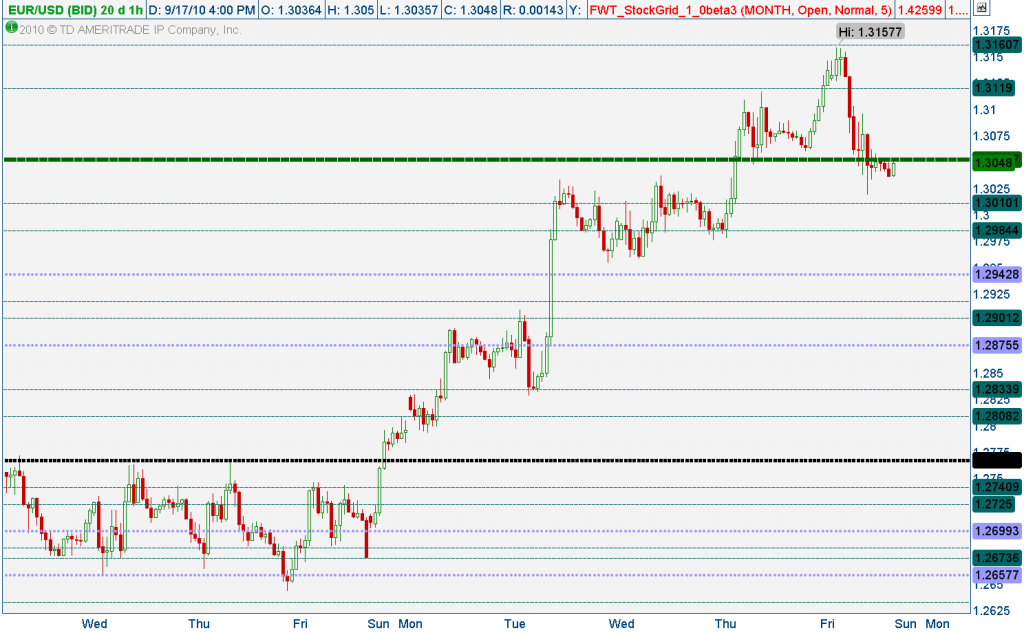Select the 1.29012 grid level label

click(x=996, y=318)
